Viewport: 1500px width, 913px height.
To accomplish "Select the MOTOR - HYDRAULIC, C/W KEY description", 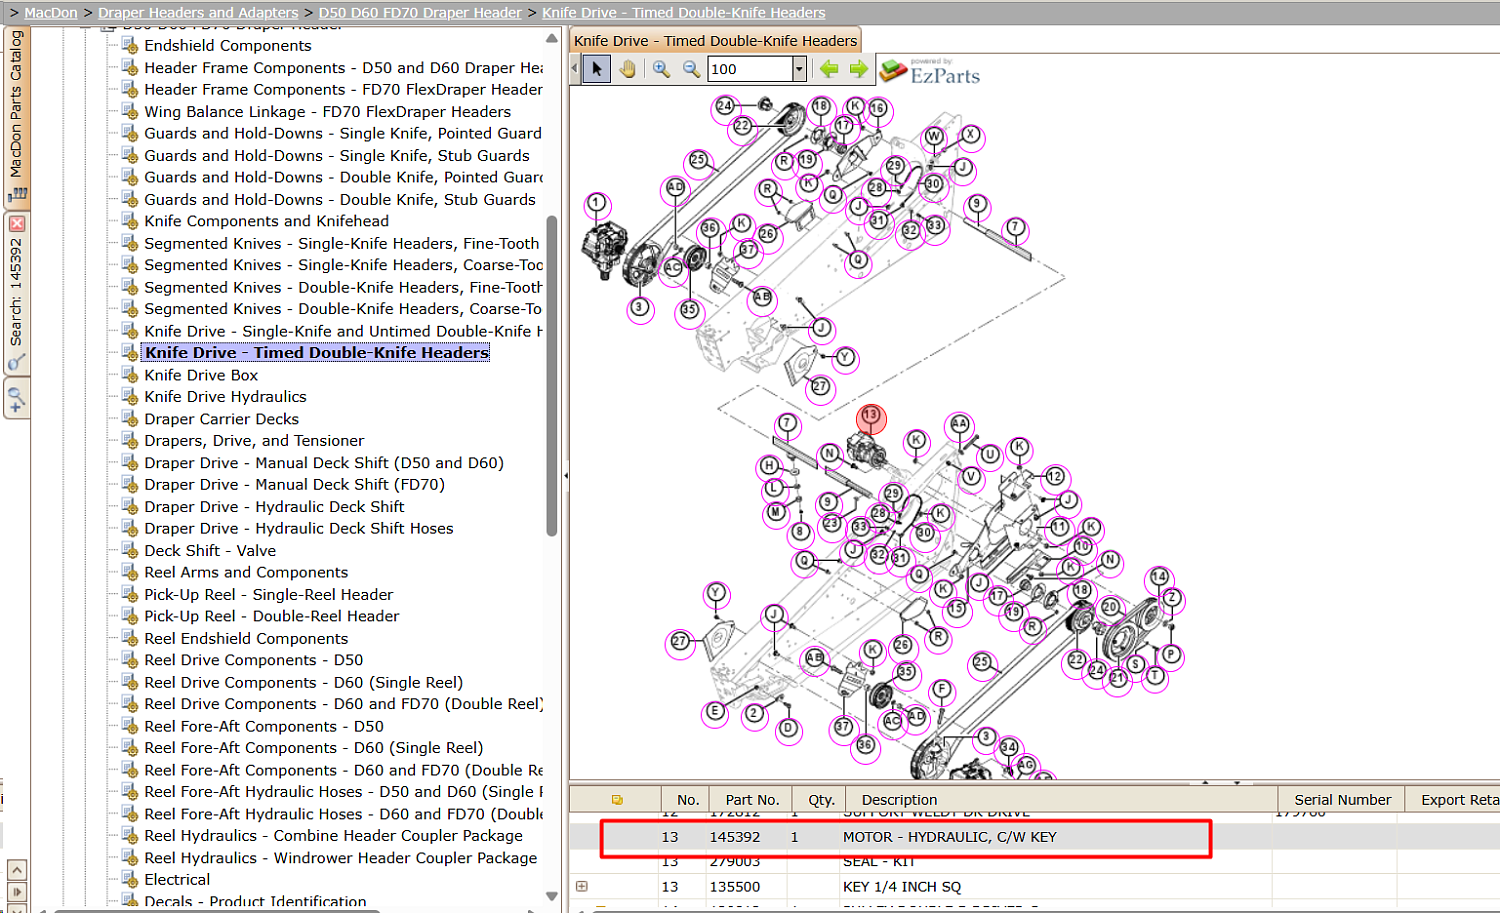I will tap(950, 837).
